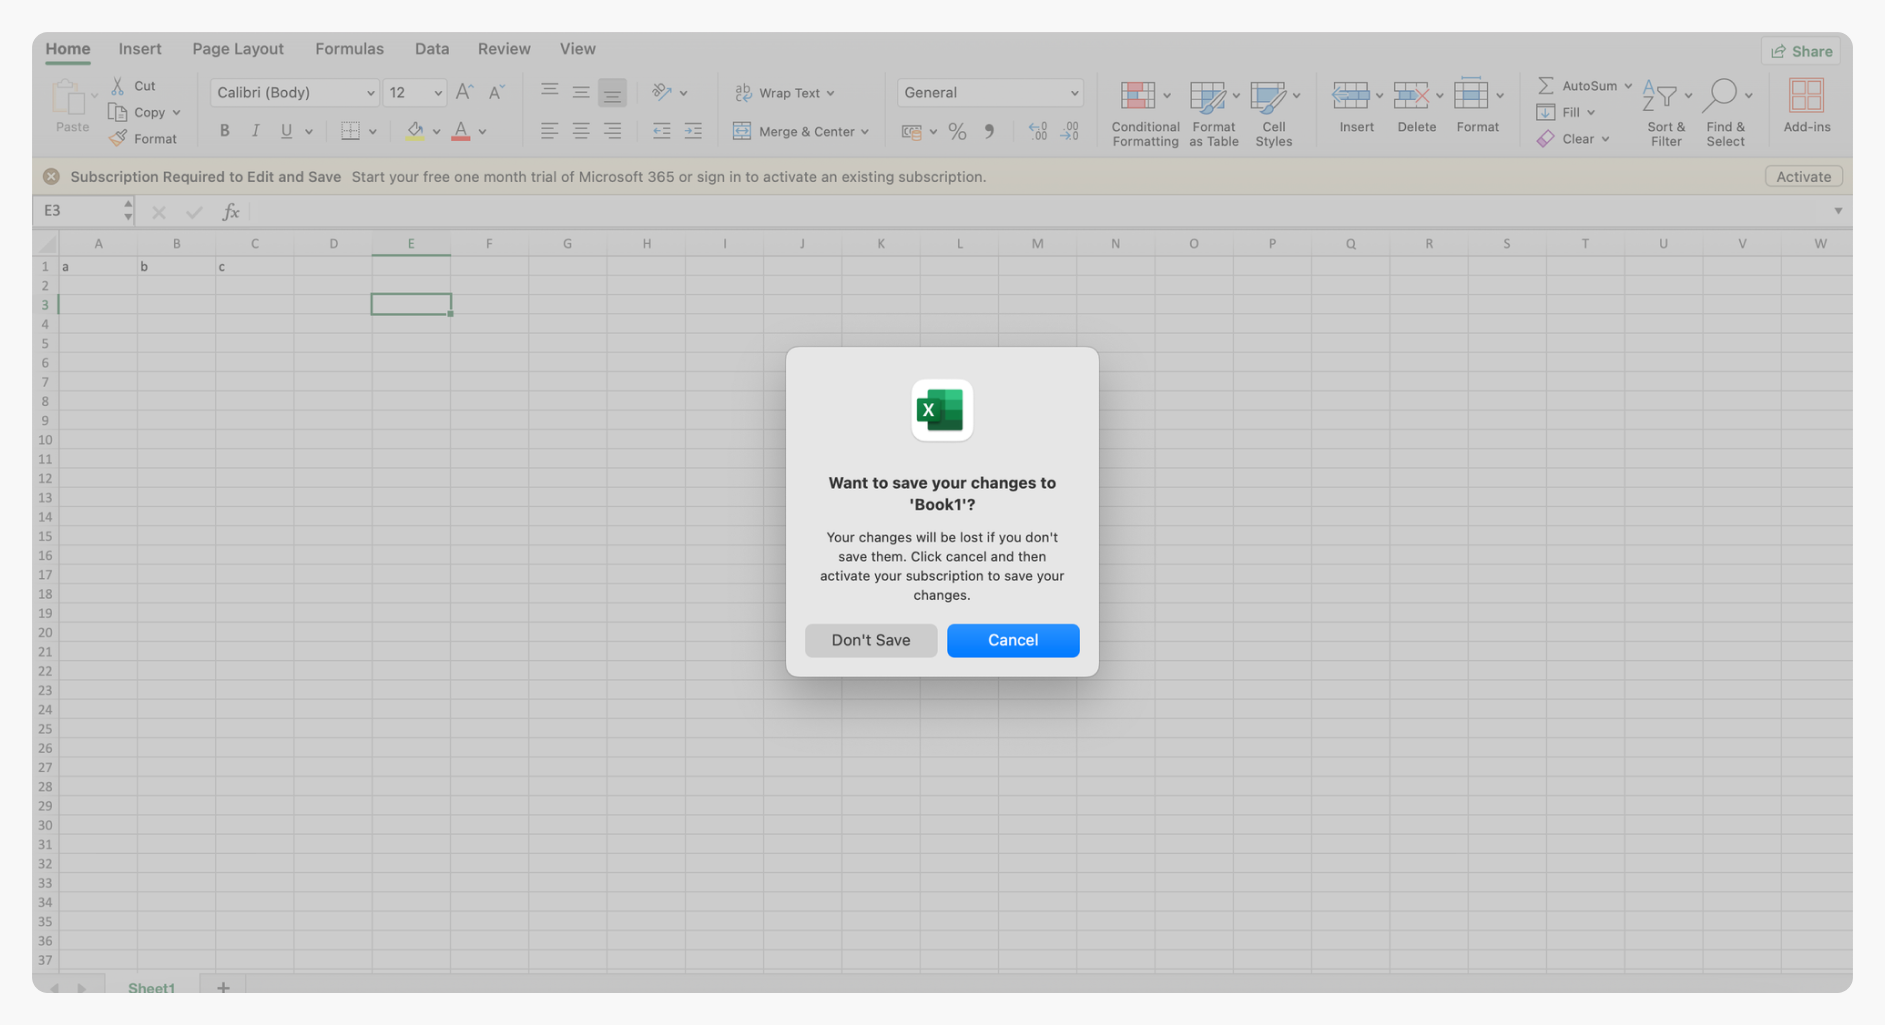Image resolution: width=1885 pixels, height=1025 pixels.
Task: Click the Cut scissors icon
Action: pyautogui.click(x=118, y=86)
